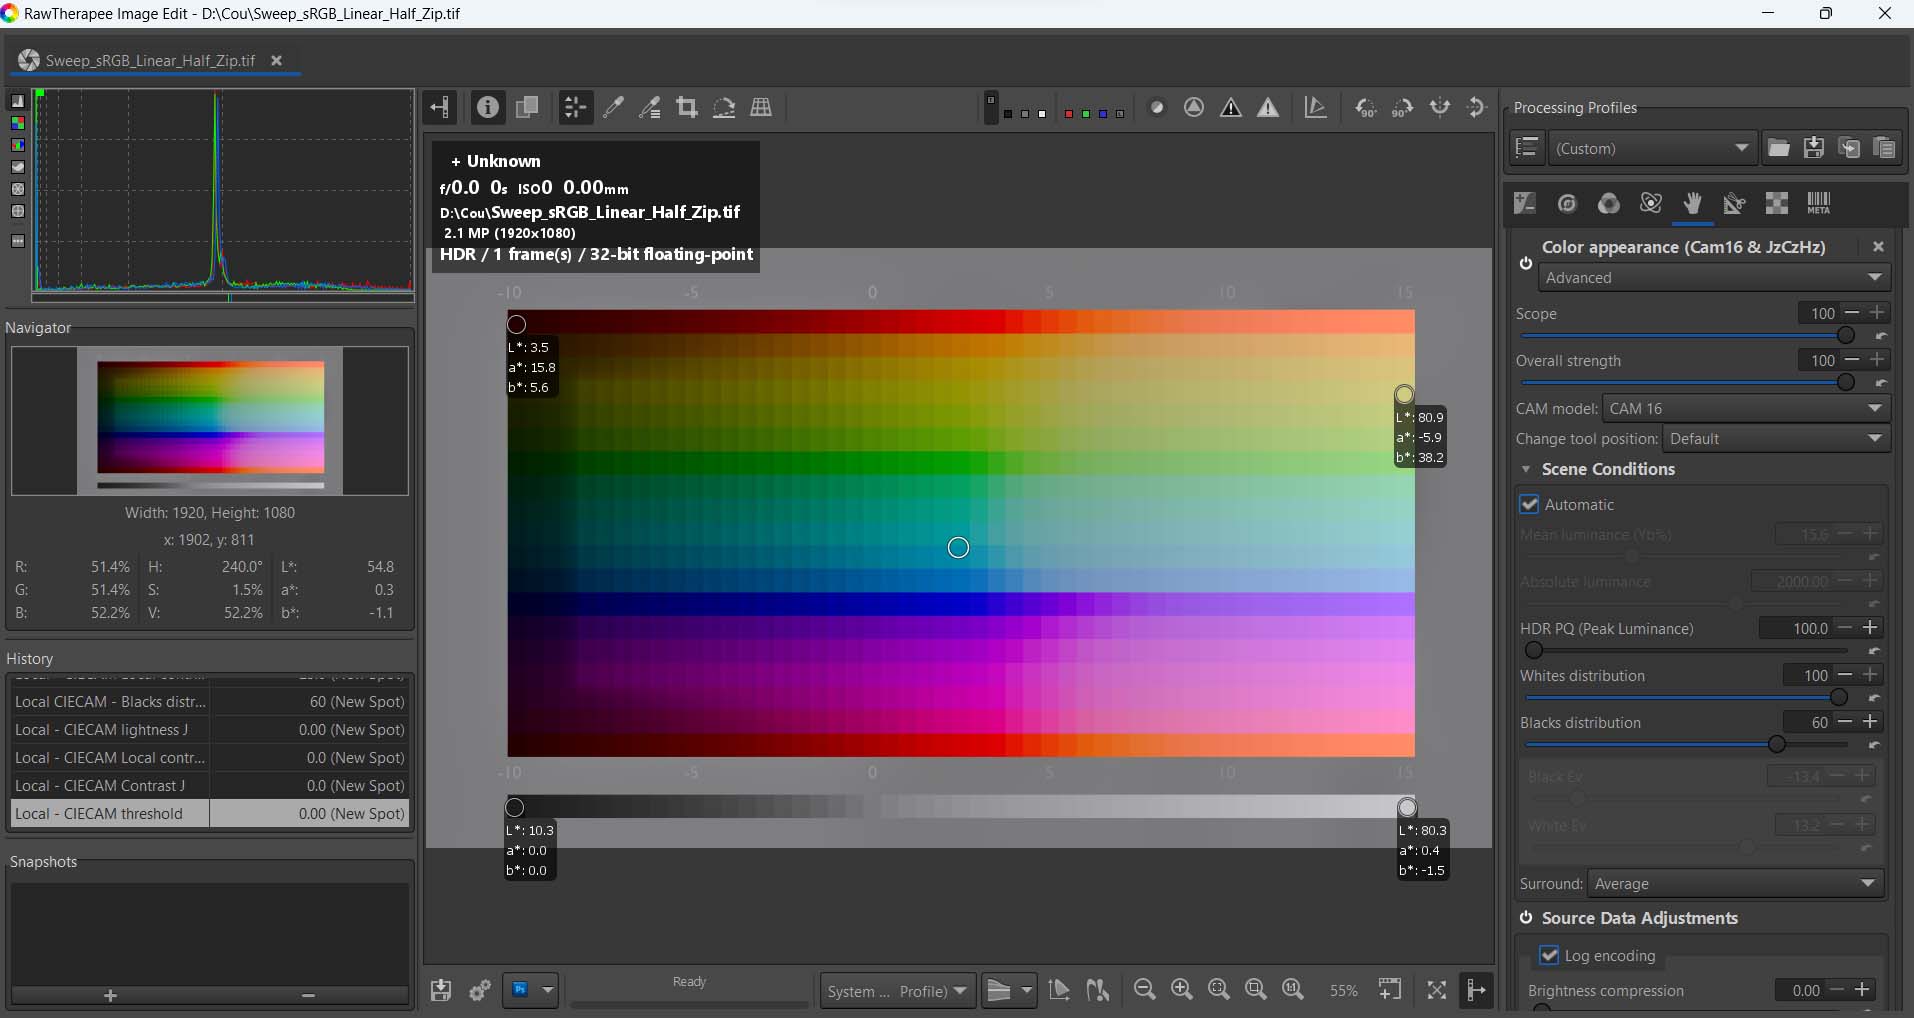Viewport: 1914px width, 1018px height.
Task: Collapse the Scene Conditions section
Action: pos(1527,469)
